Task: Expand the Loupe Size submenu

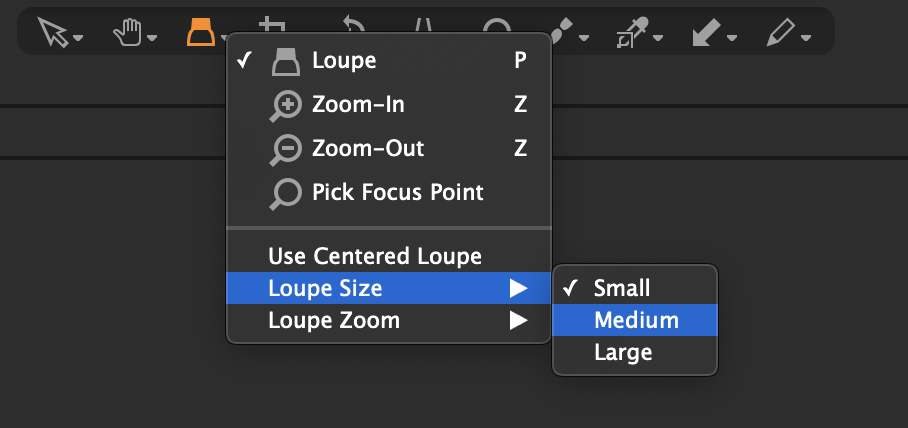Action: [388, 288]
